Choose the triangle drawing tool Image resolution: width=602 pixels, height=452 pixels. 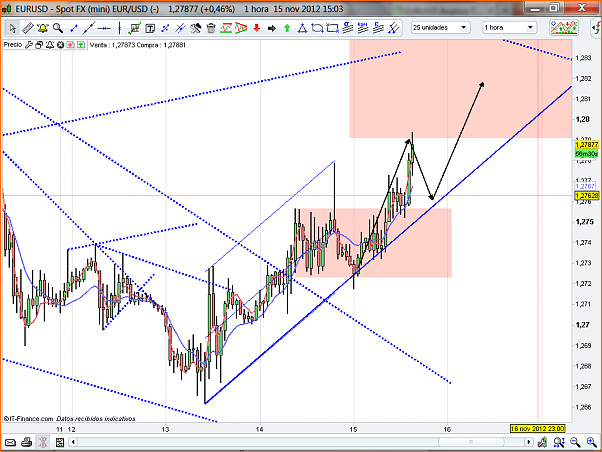pyautogui.click(x=303, y=28)
